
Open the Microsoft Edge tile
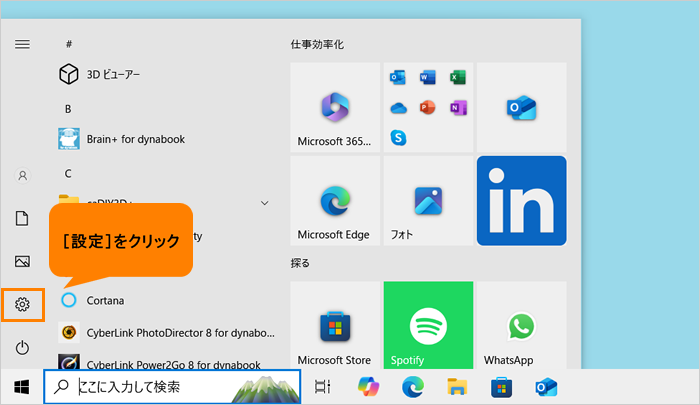[x=335, y=200]
